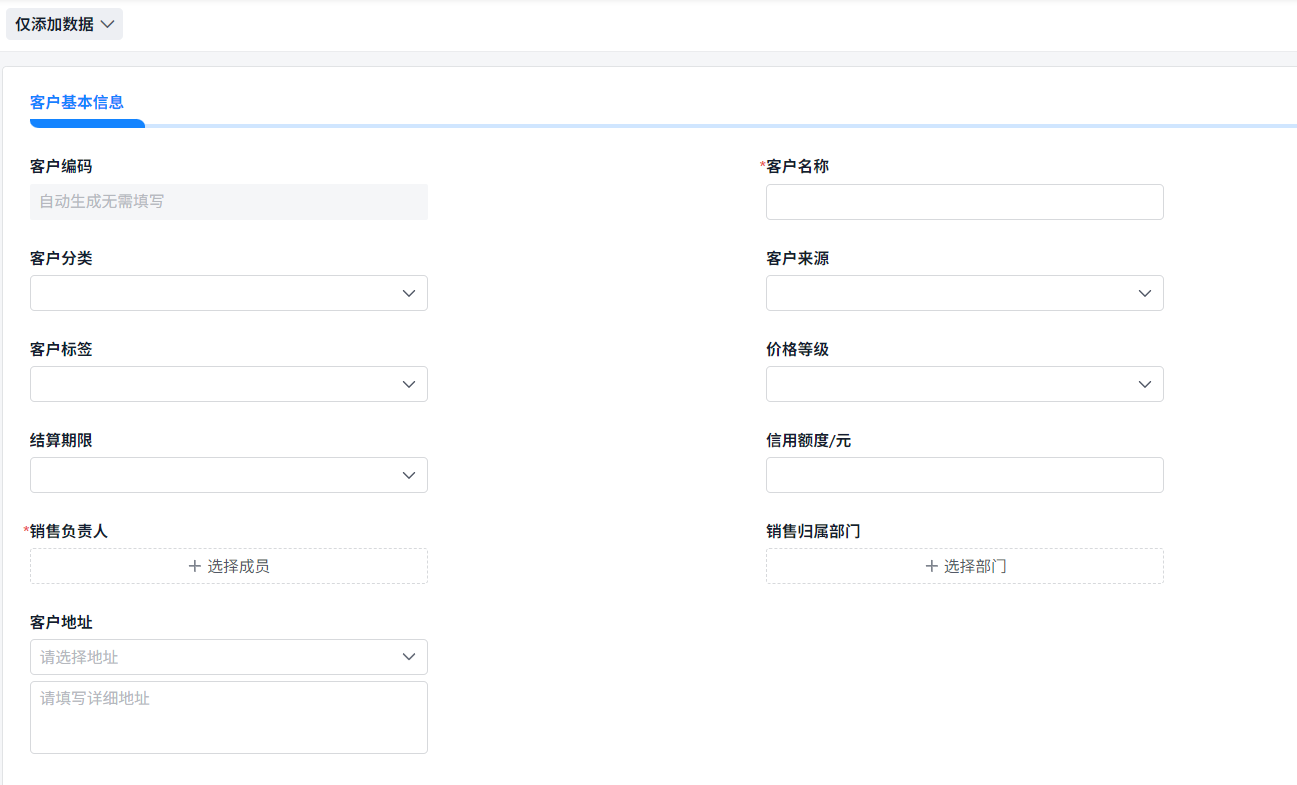This screenshot has width=1297, height=785.
Task: Click the 选择部门 button under 销售归属部门
Action: [964, 566]
